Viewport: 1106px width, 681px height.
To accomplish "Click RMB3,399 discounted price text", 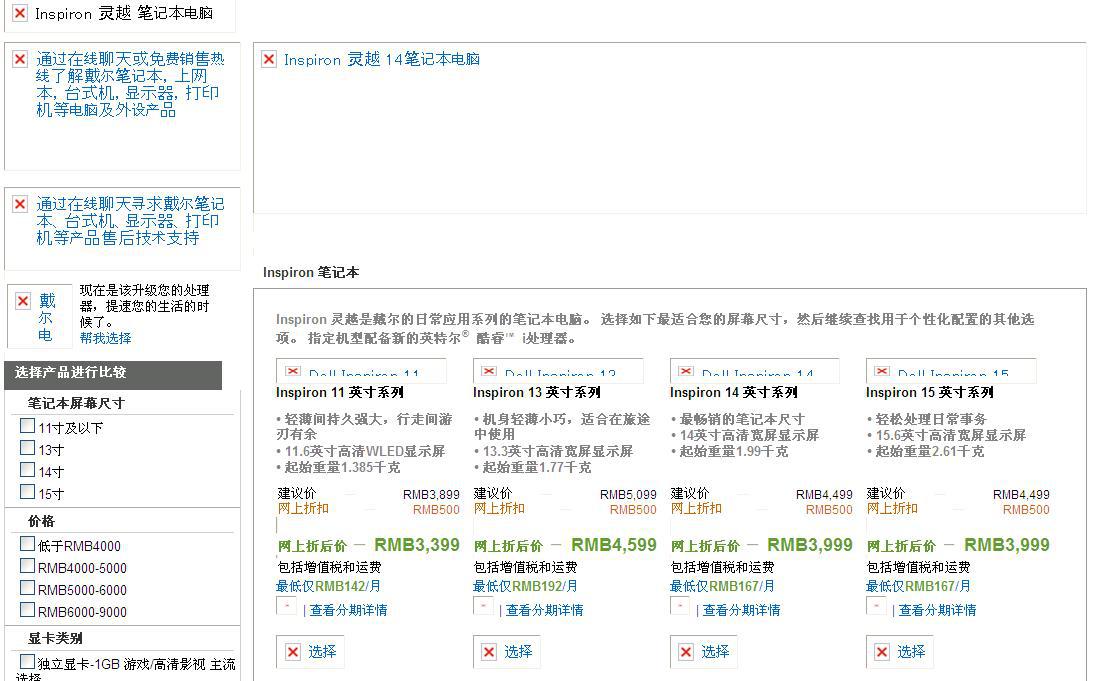I will tap(417, 545).
